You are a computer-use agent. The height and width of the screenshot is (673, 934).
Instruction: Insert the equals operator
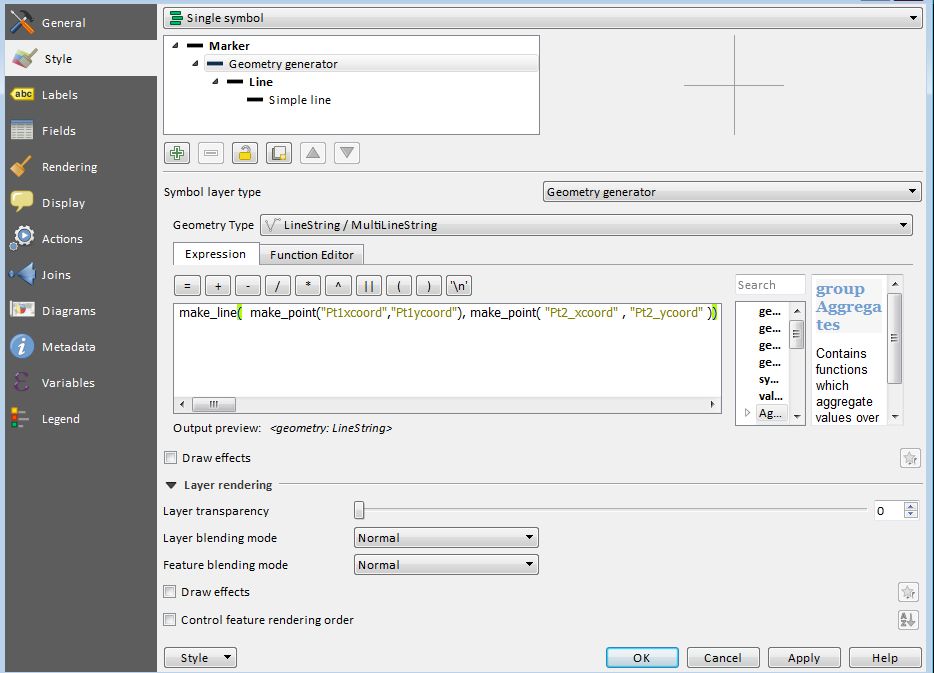pyautogui.click(x=187, y=286)
